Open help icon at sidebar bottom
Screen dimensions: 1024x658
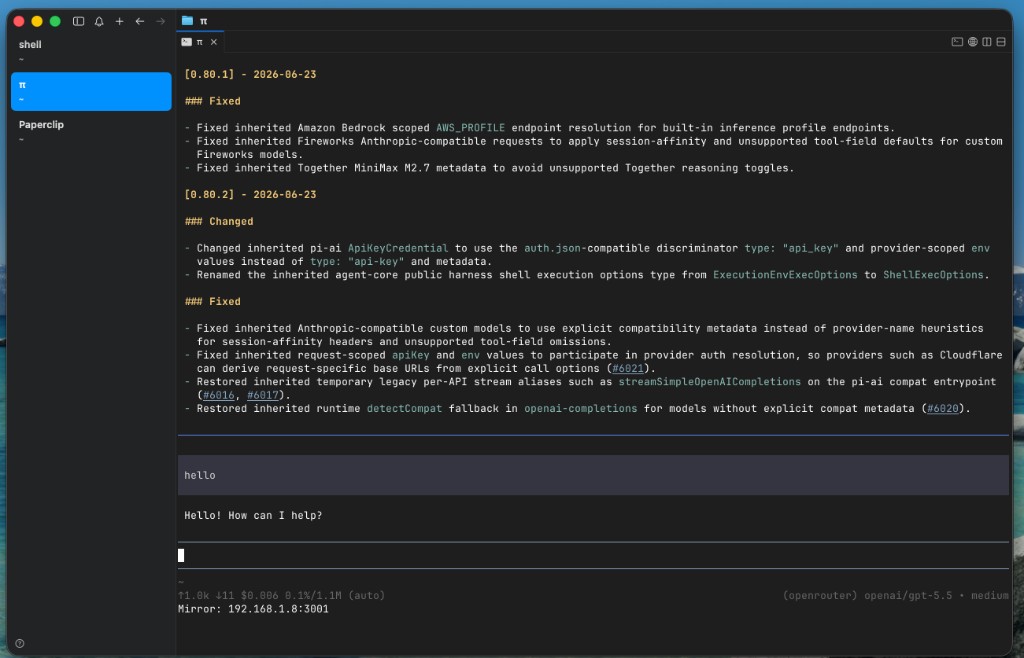20,644
